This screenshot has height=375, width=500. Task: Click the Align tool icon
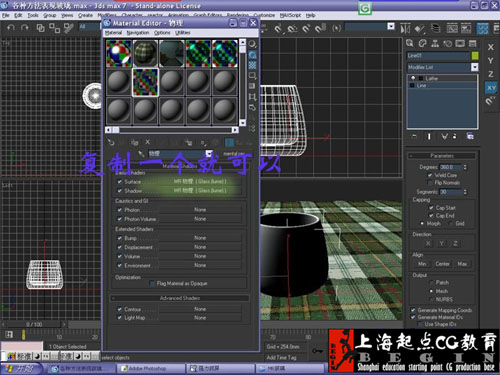click(420, 29)
